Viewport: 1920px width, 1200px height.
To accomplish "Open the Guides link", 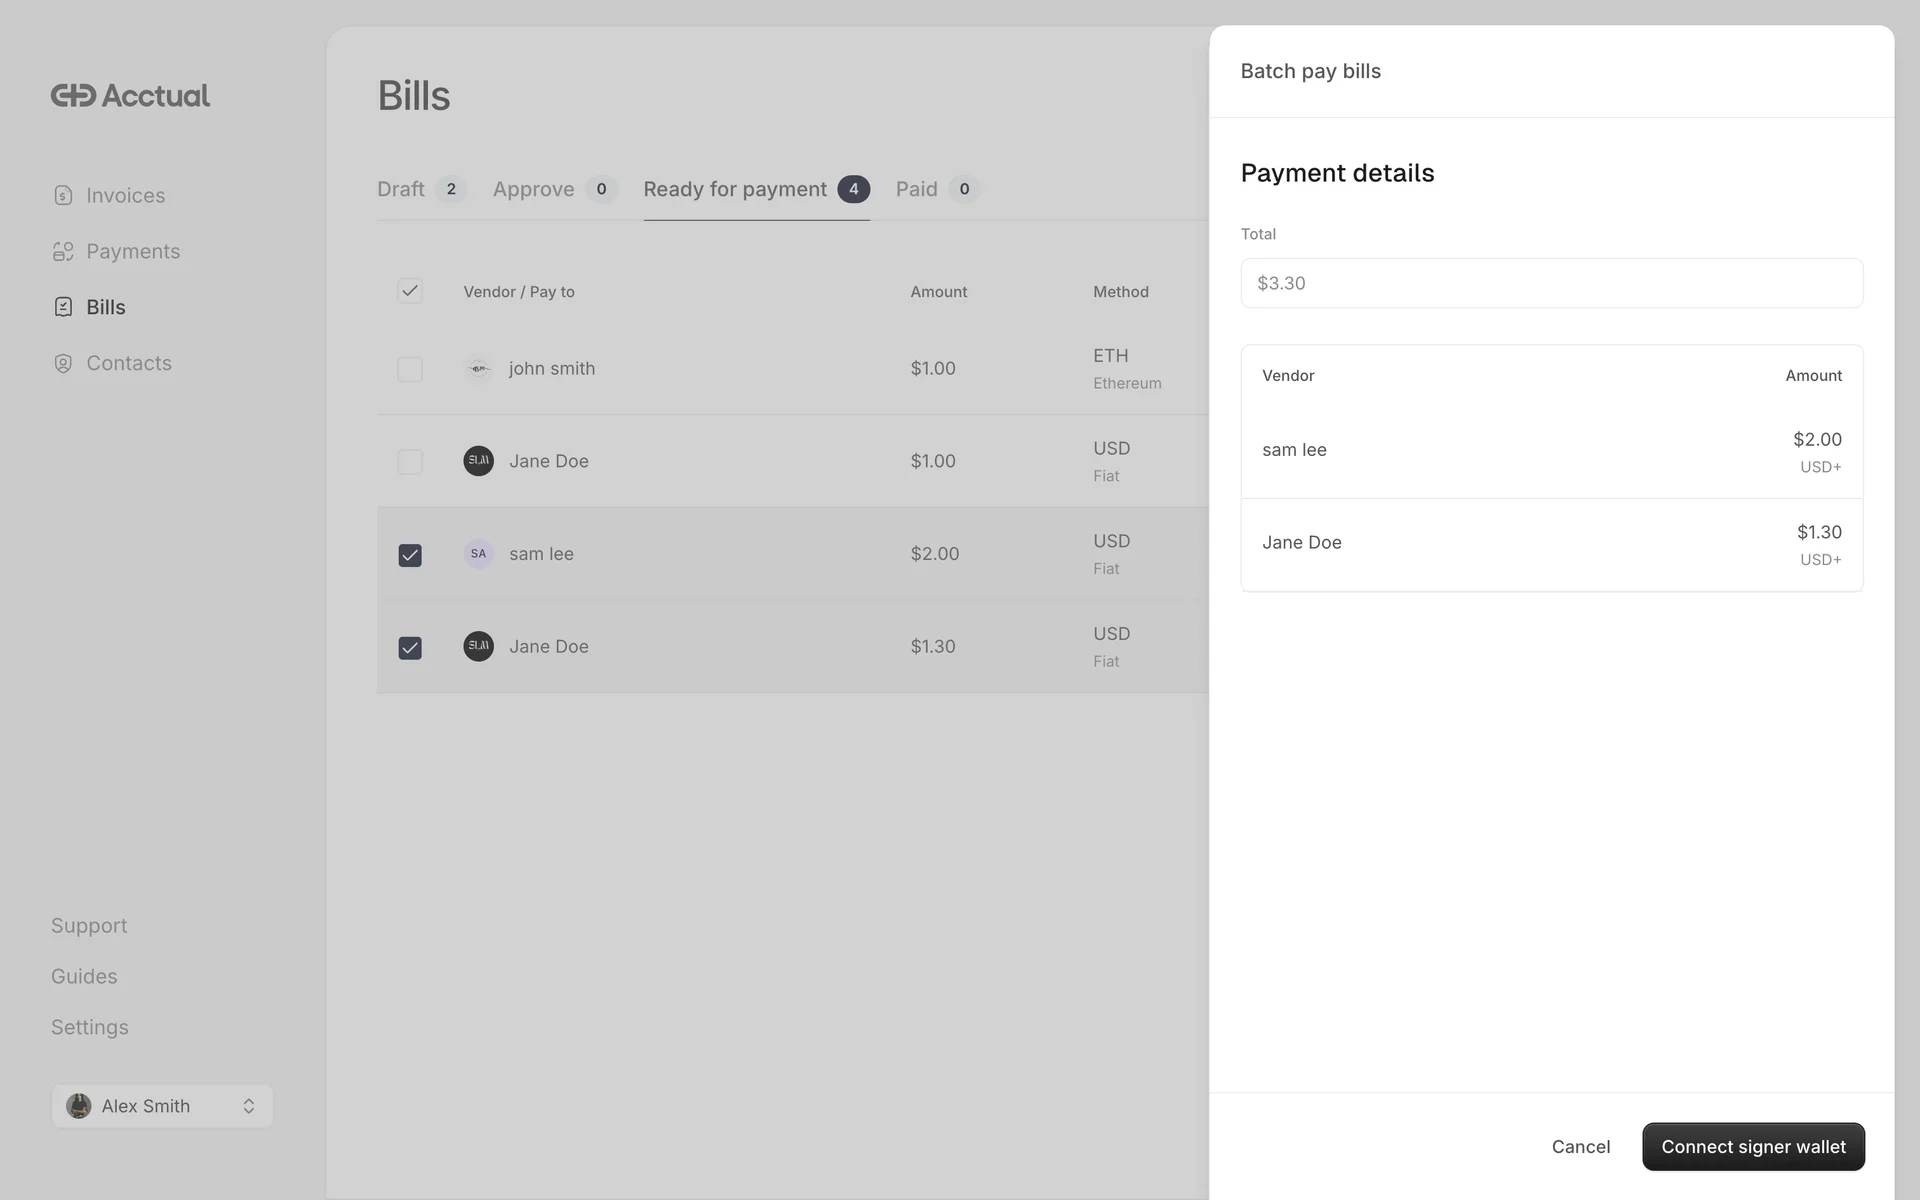I will (x=84, y=977).
